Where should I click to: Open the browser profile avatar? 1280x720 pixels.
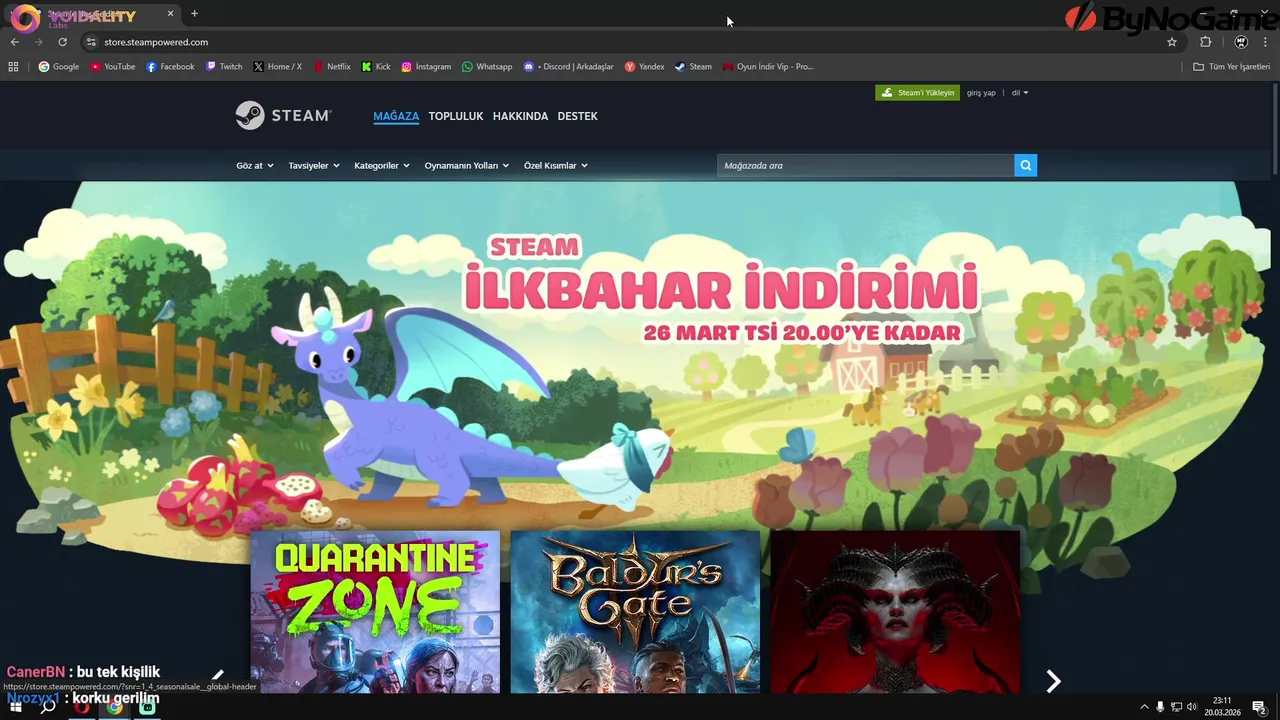click(1241, 42)
